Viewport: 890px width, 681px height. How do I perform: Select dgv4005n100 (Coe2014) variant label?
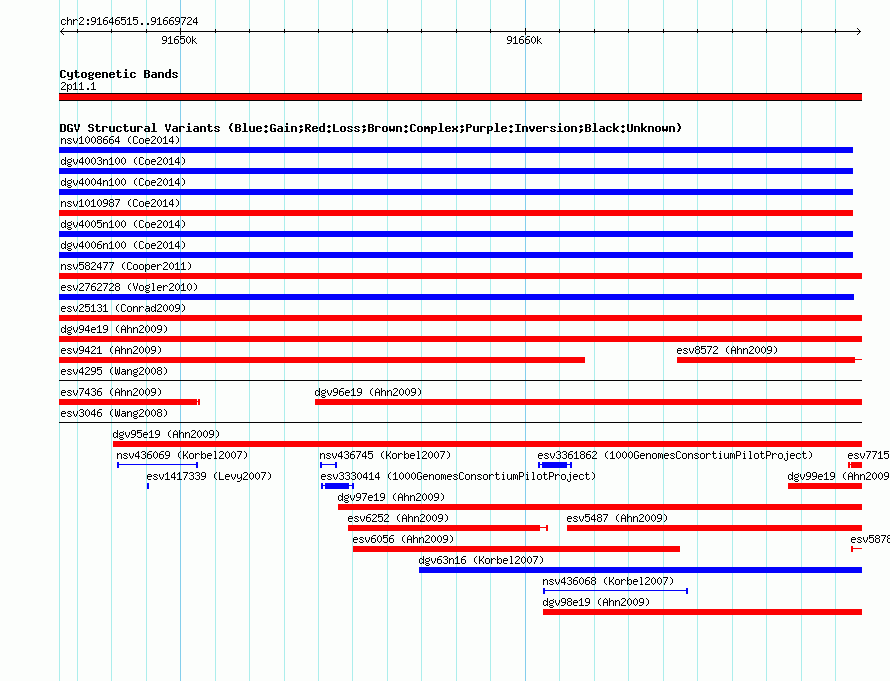coord(123,224)
